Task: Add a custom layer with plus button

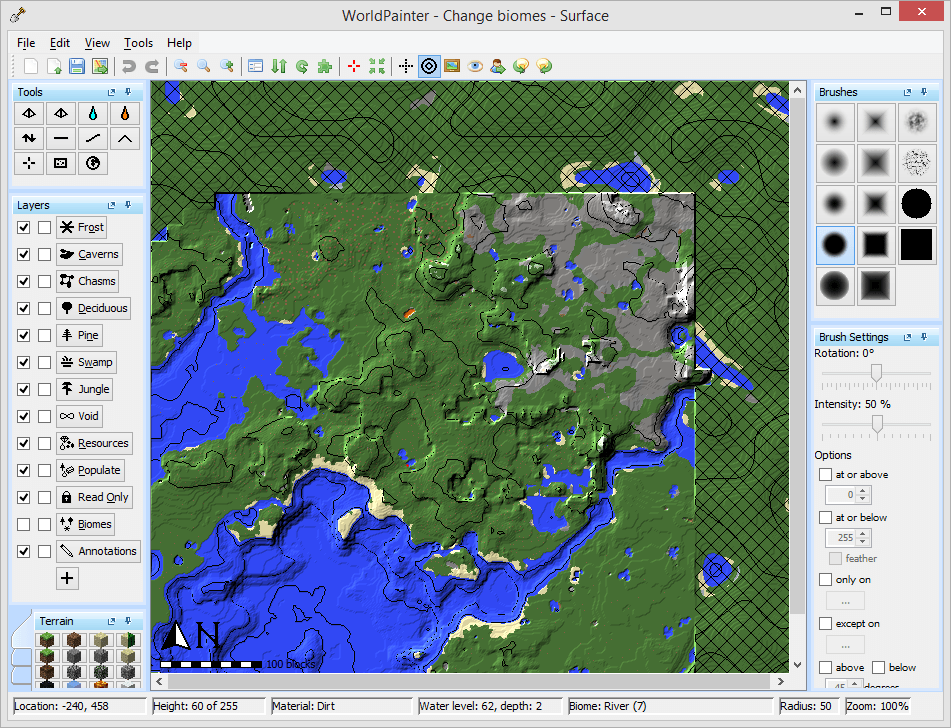Action: click(x=67, y=578)
